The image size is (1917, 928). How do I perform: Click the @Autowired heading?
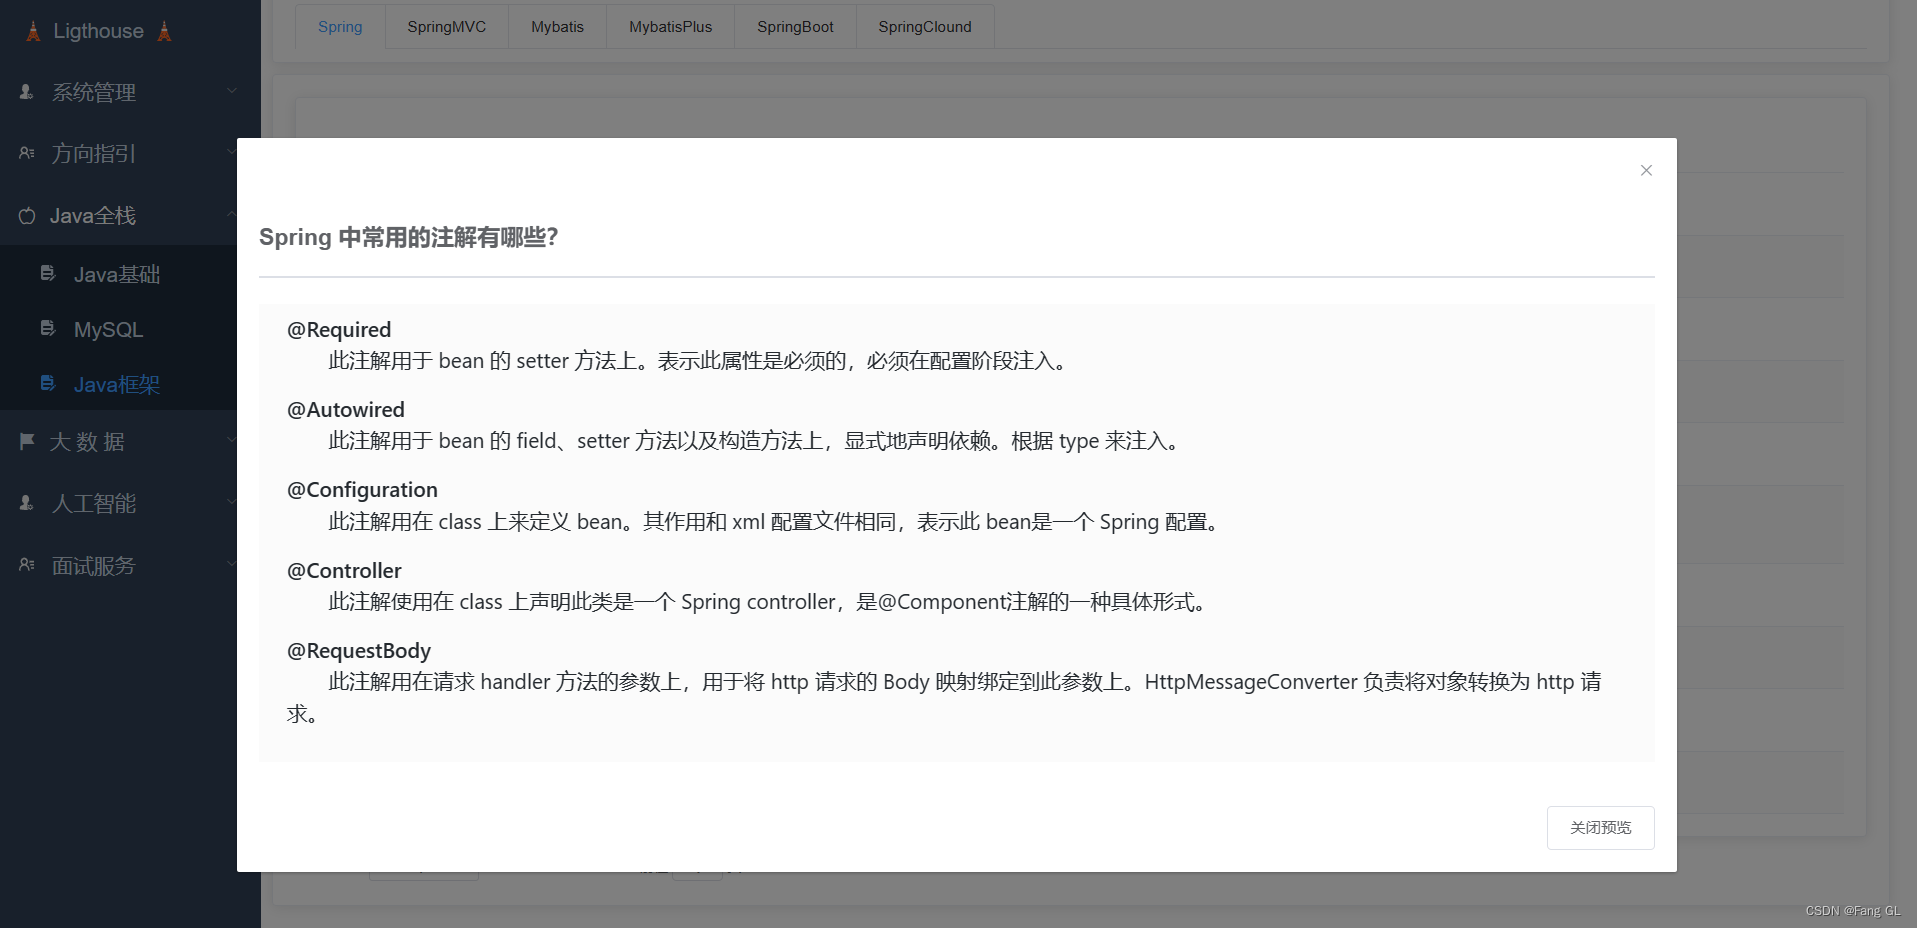(346, 410)
